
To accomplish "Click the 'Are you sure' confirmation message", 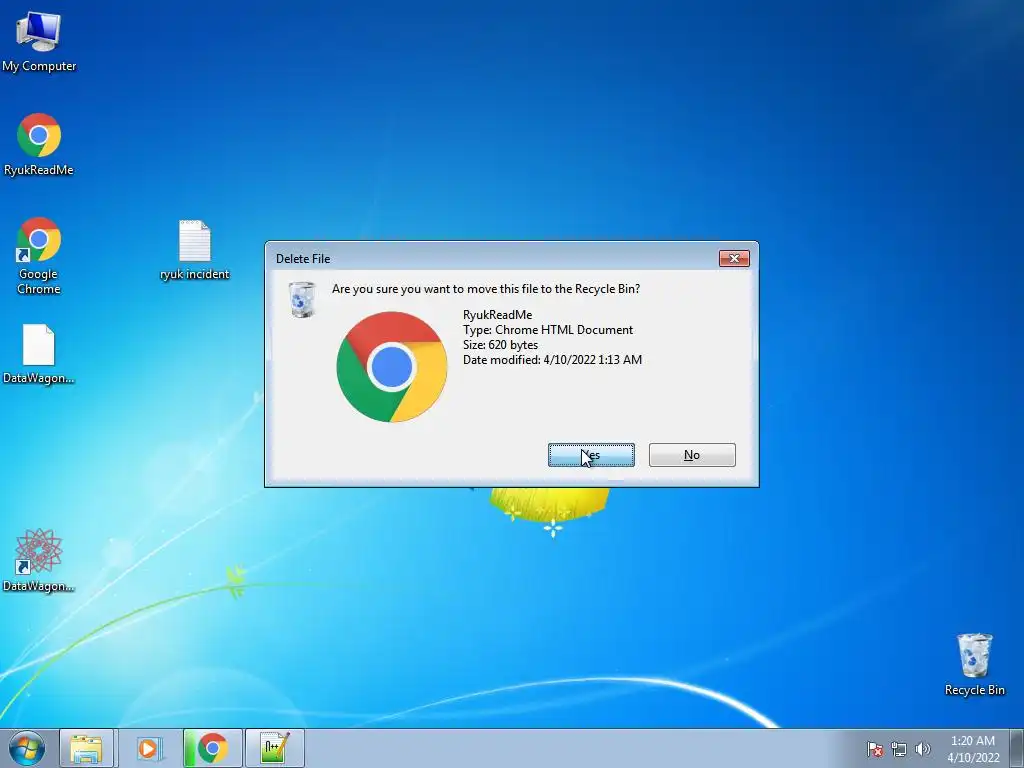I will click(486, 289).
